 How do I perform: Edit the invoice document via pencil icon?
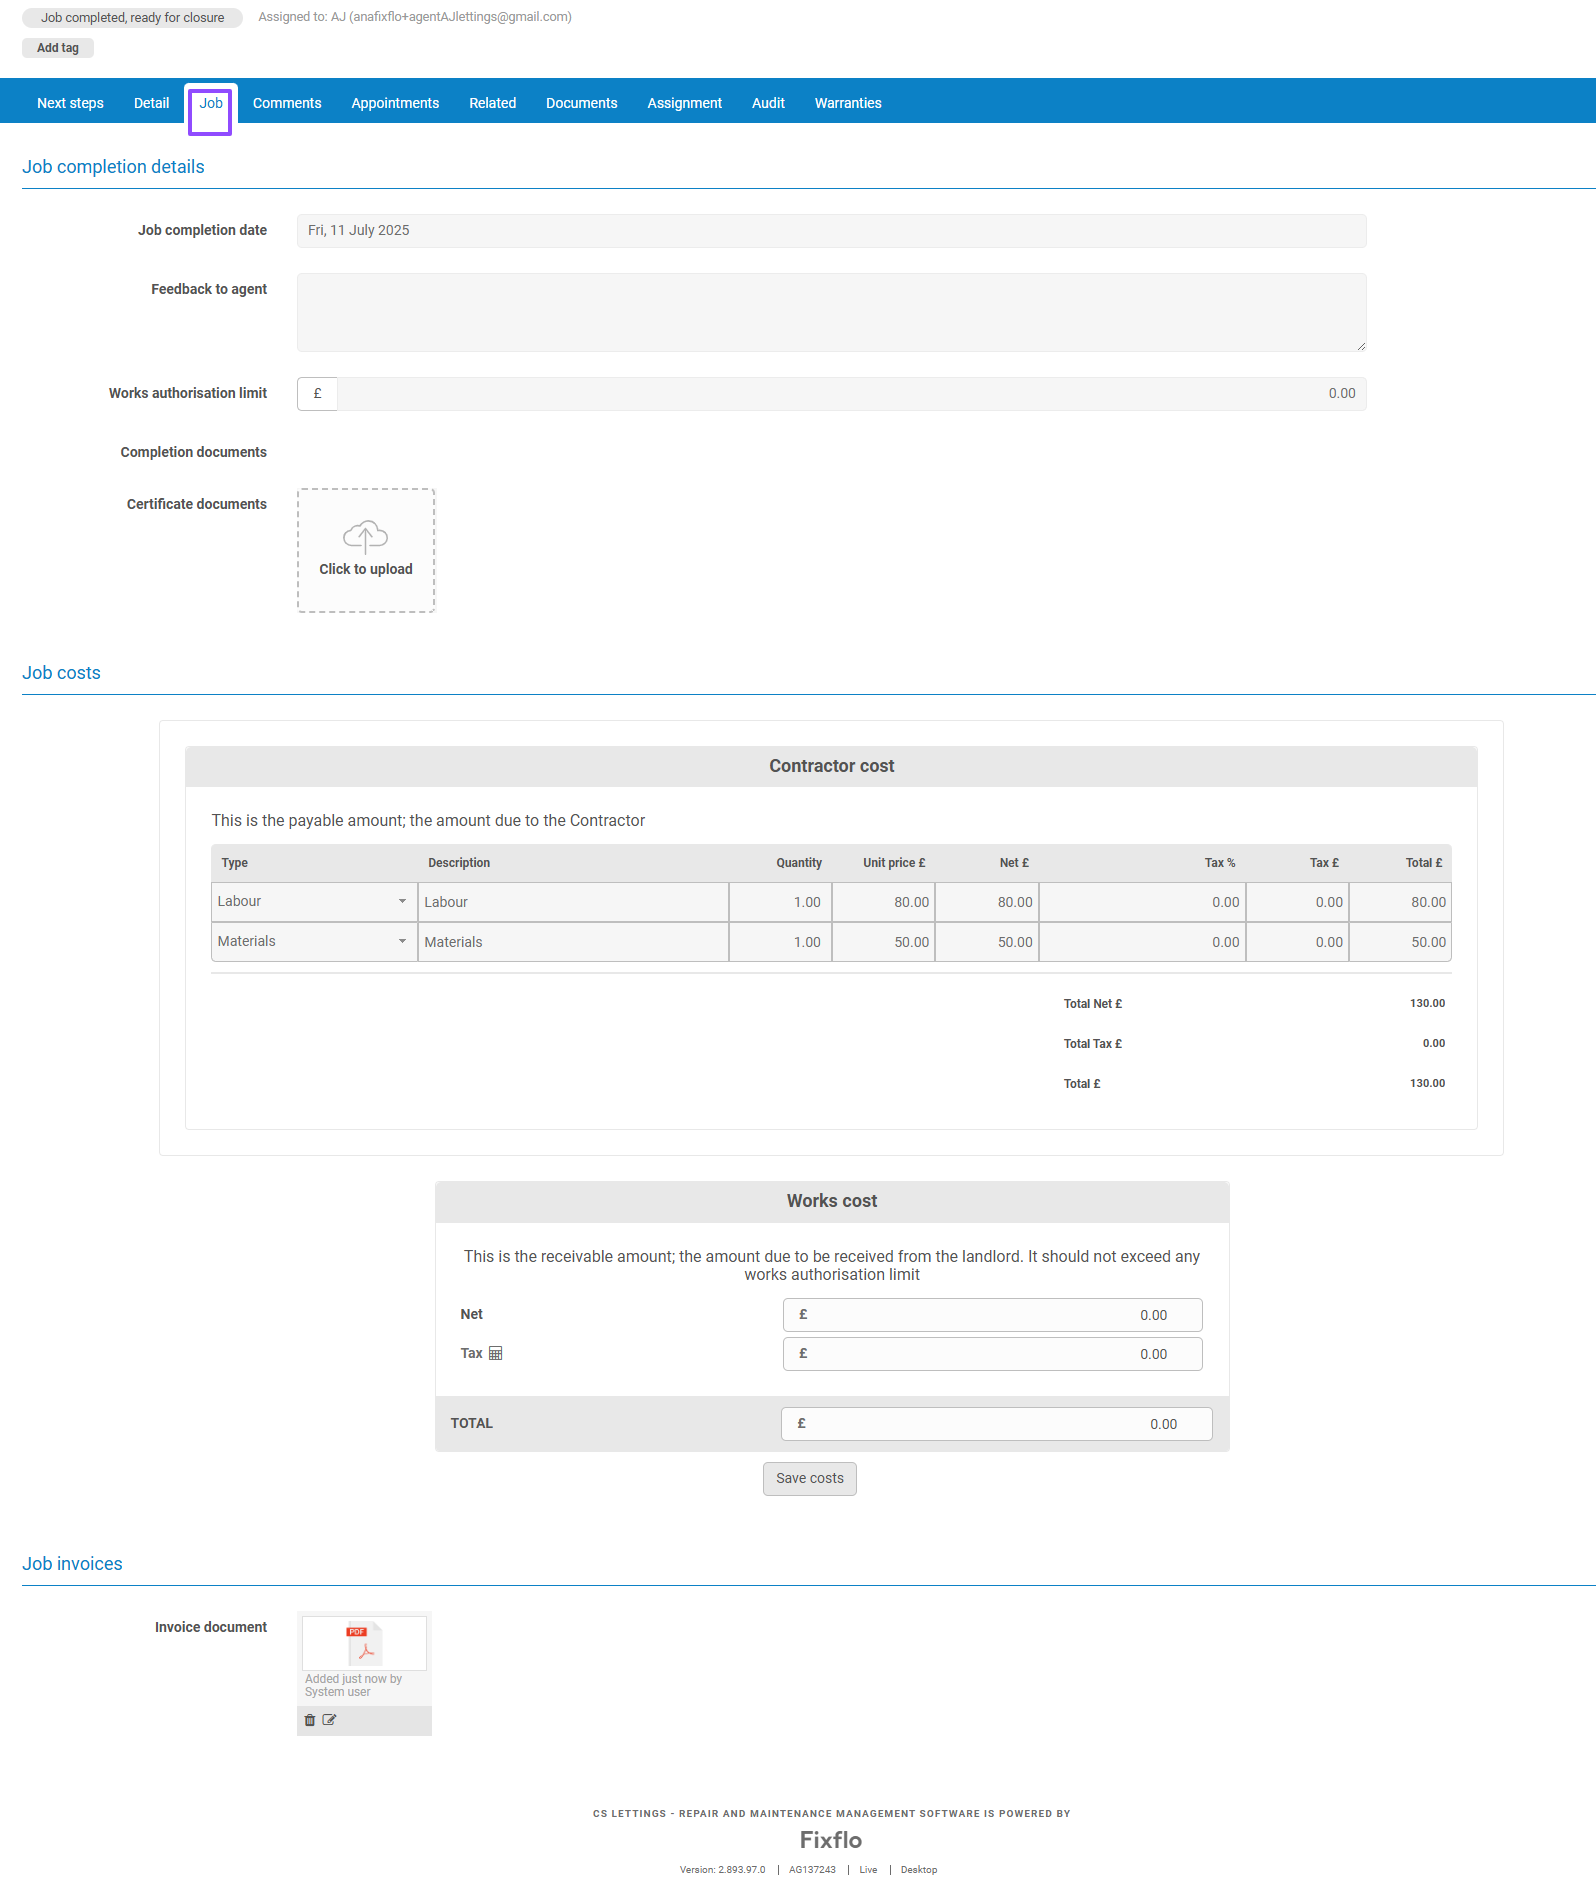point(329,1720)
